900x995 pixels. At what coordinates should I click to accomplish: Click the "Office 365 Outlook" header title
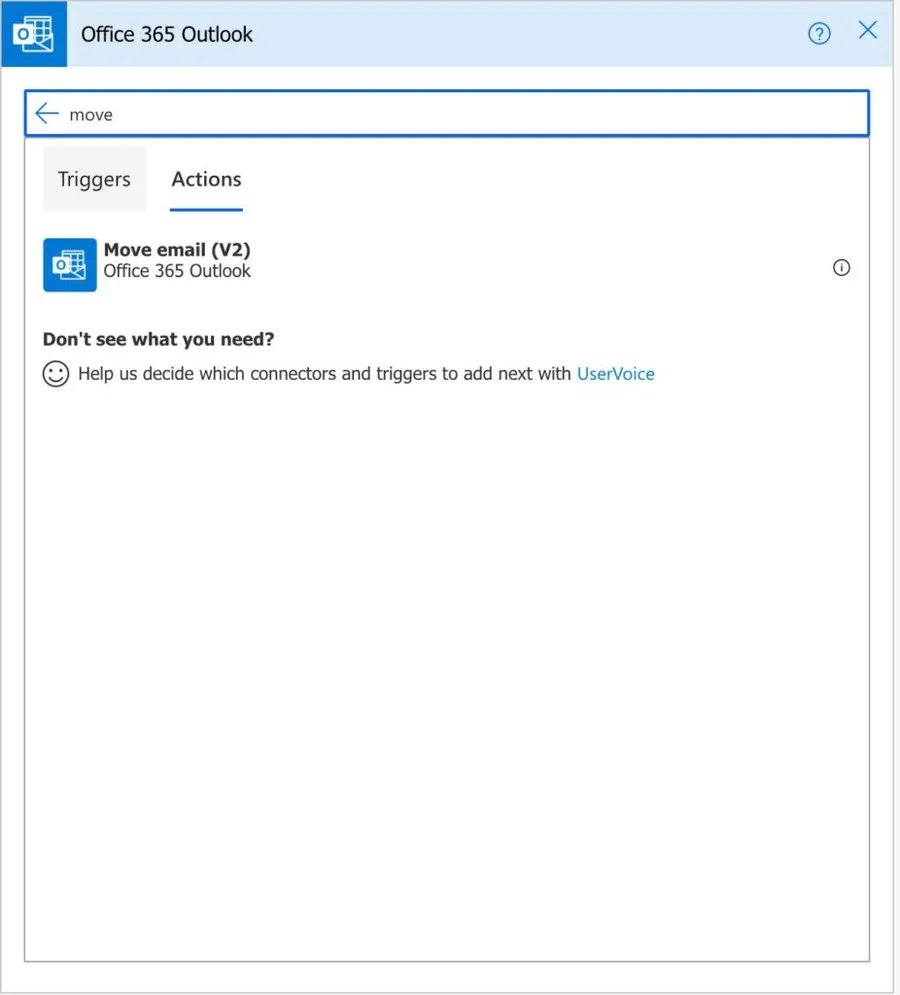[167, 34]
